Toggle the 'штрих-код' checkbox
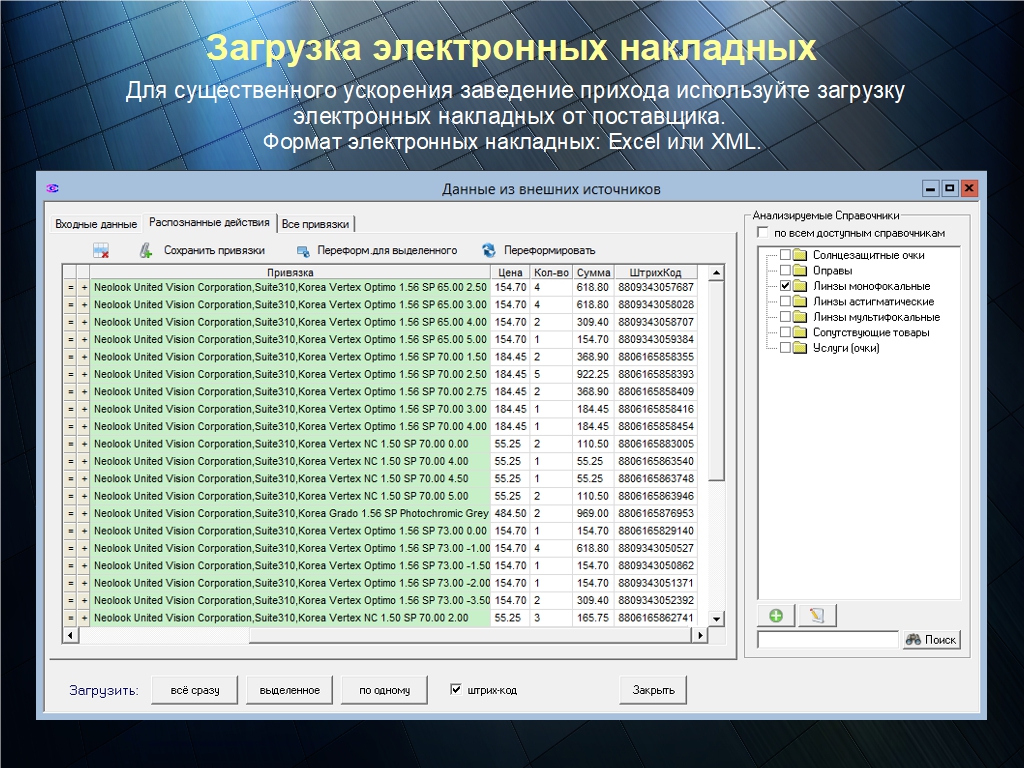Screen dimensions: 1024x768 pyautogui.click(x=456, y=689)
